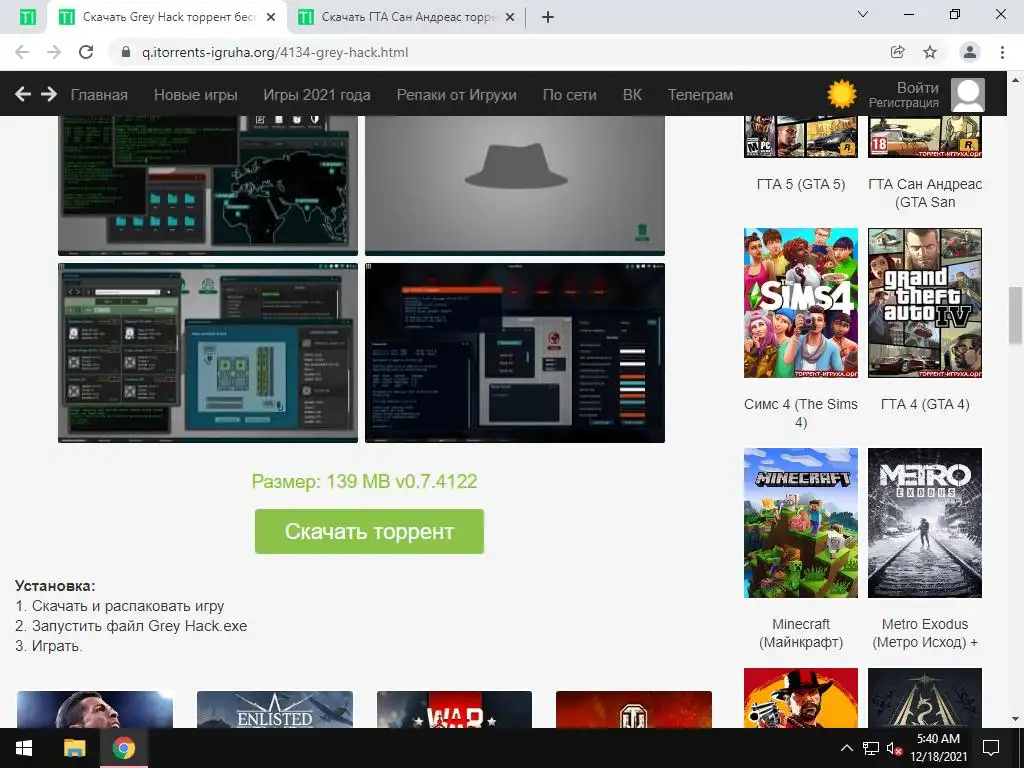Image resolution: width=1024 pixels, height=768 pixels.
Task: Switch to the first pinned tab
Action: coord(27,17)
